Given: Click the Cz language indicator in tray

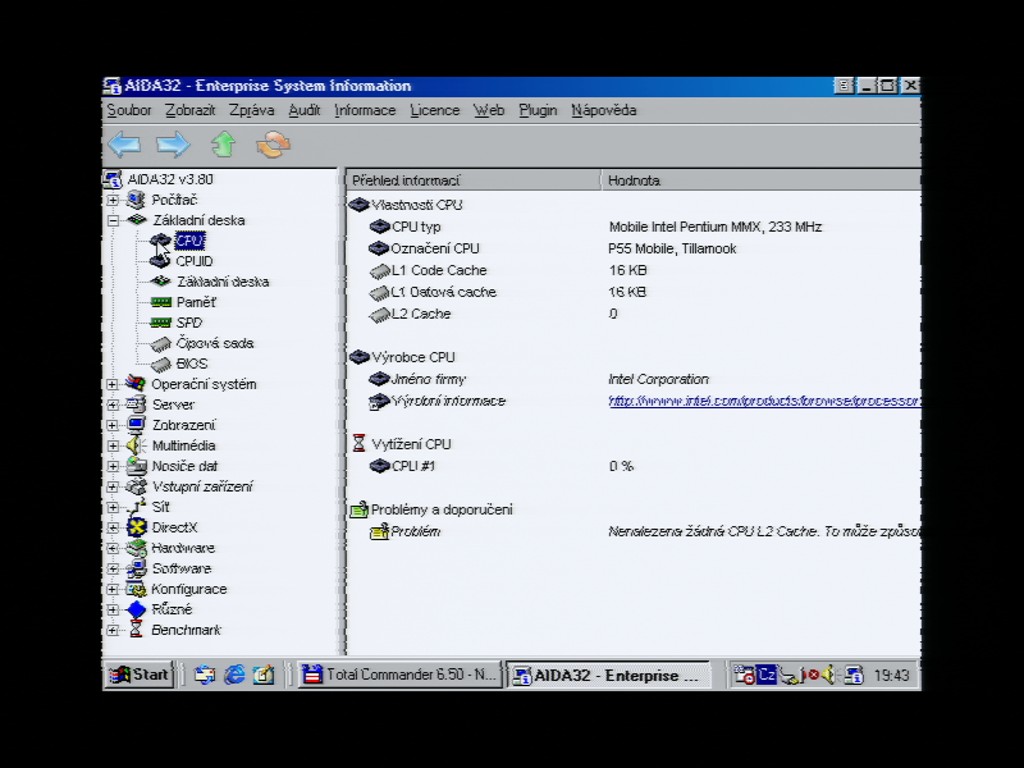Looking at the screenshot, I should (x=767, y=674).
